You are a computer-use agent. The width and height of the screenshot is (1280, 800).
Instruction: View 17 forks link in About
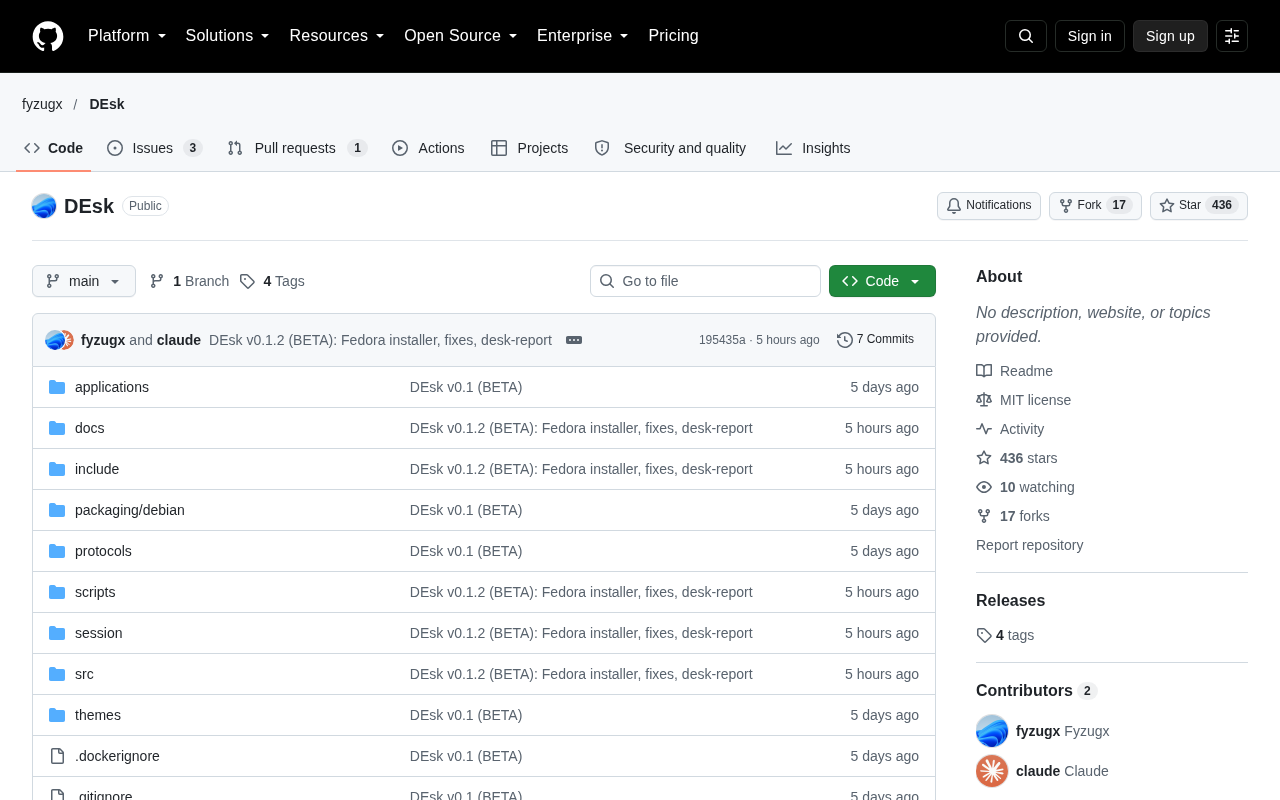click(x=1013, y=516)
